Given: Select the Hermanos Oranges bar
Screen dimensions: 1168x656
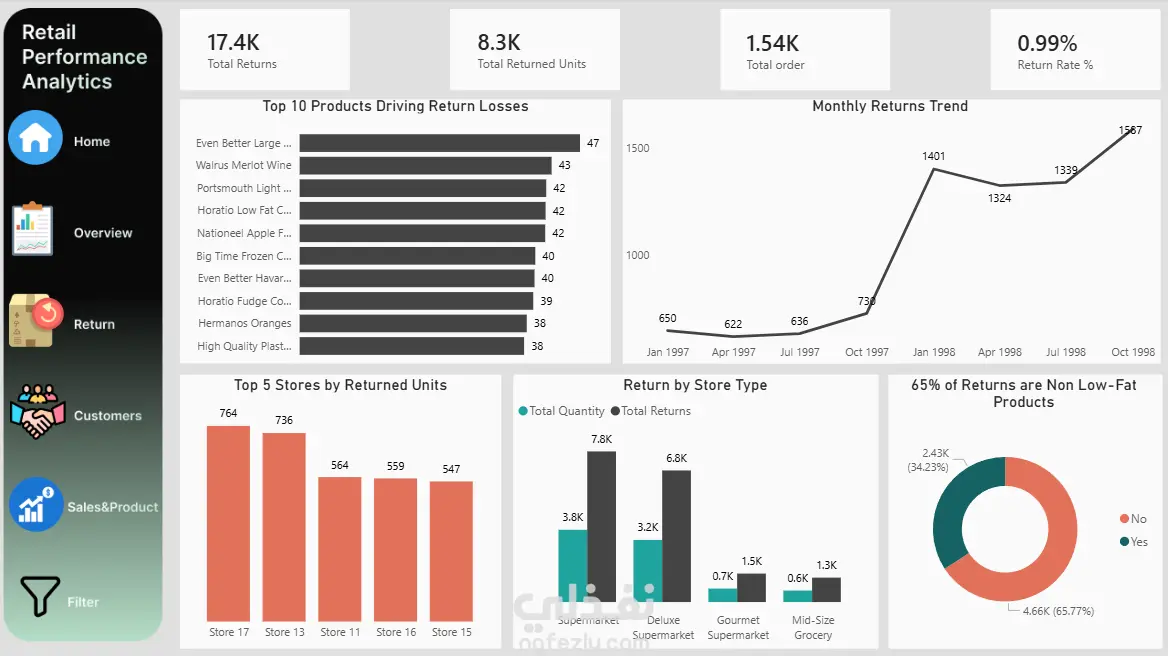Looking at the screenshot, I should [413, 323].
